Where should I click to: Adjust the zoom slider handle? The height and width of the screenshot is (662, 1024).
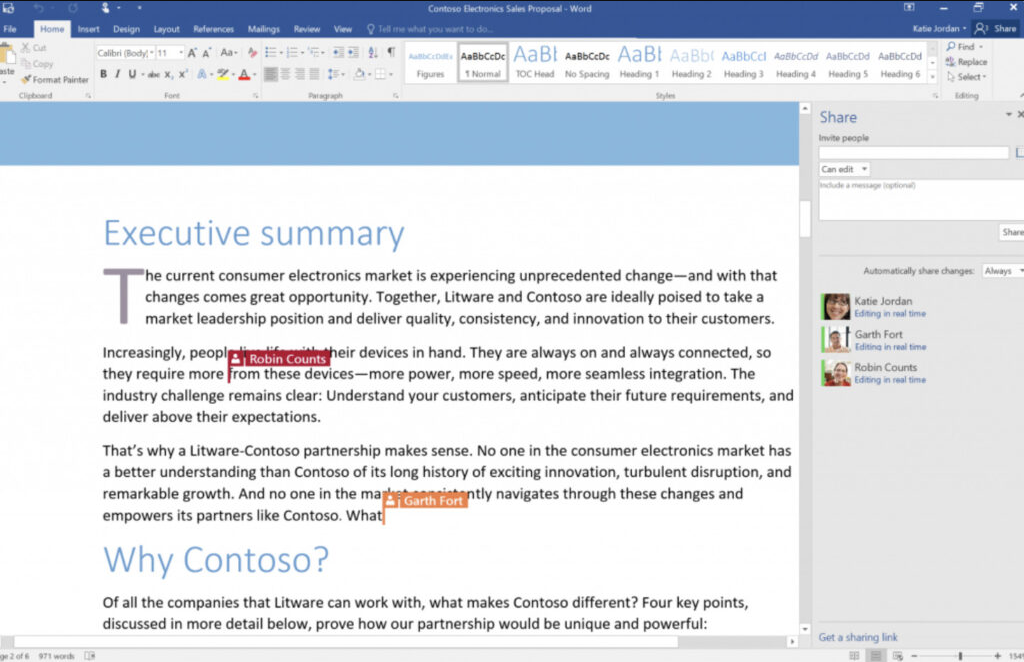960,655
